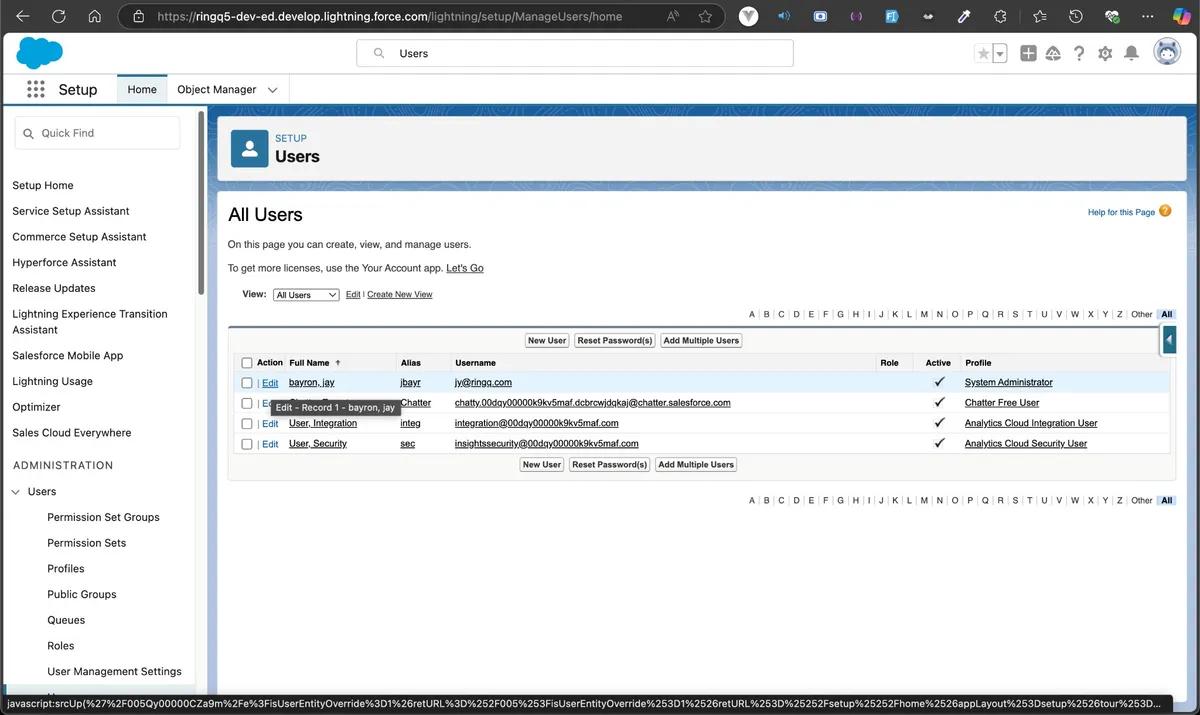Open Public Groups in sidebar
The width and height of the screenshot is (1200, 715).
pos(82,594)
